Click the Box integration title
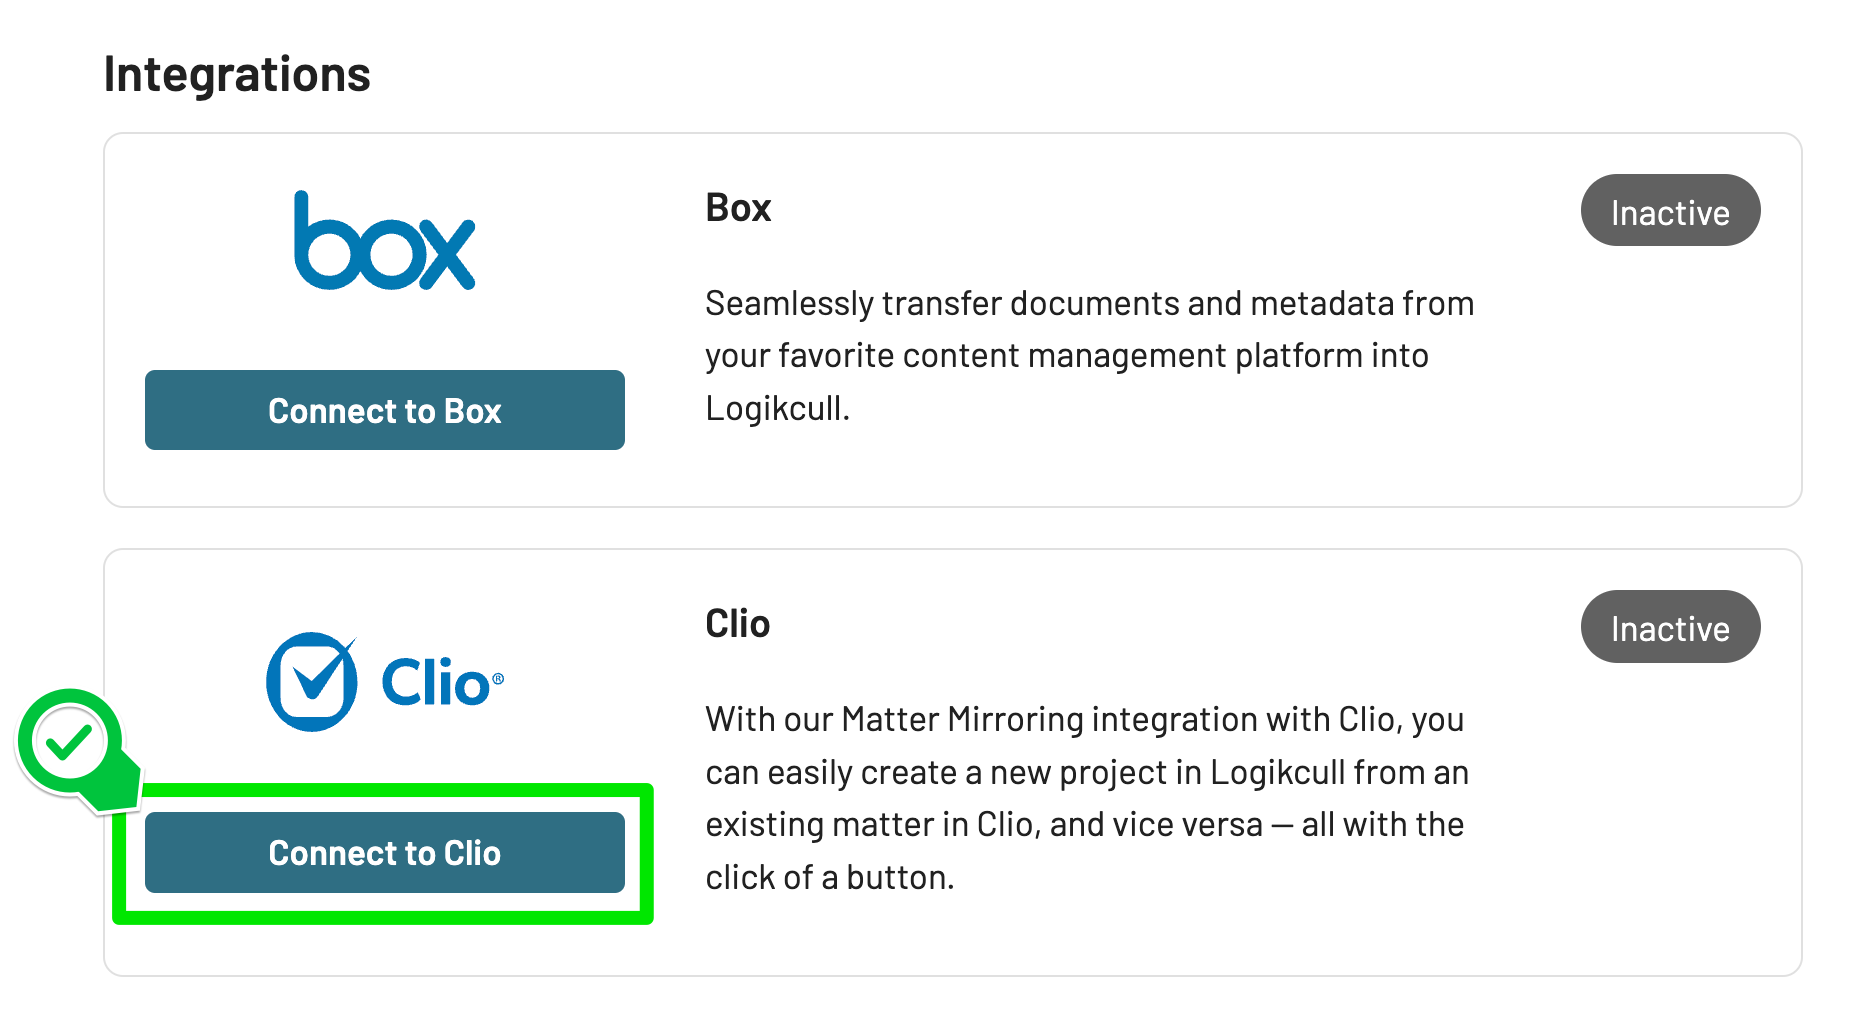This screenshot has height=1010, width=1860. click(738, 208)
